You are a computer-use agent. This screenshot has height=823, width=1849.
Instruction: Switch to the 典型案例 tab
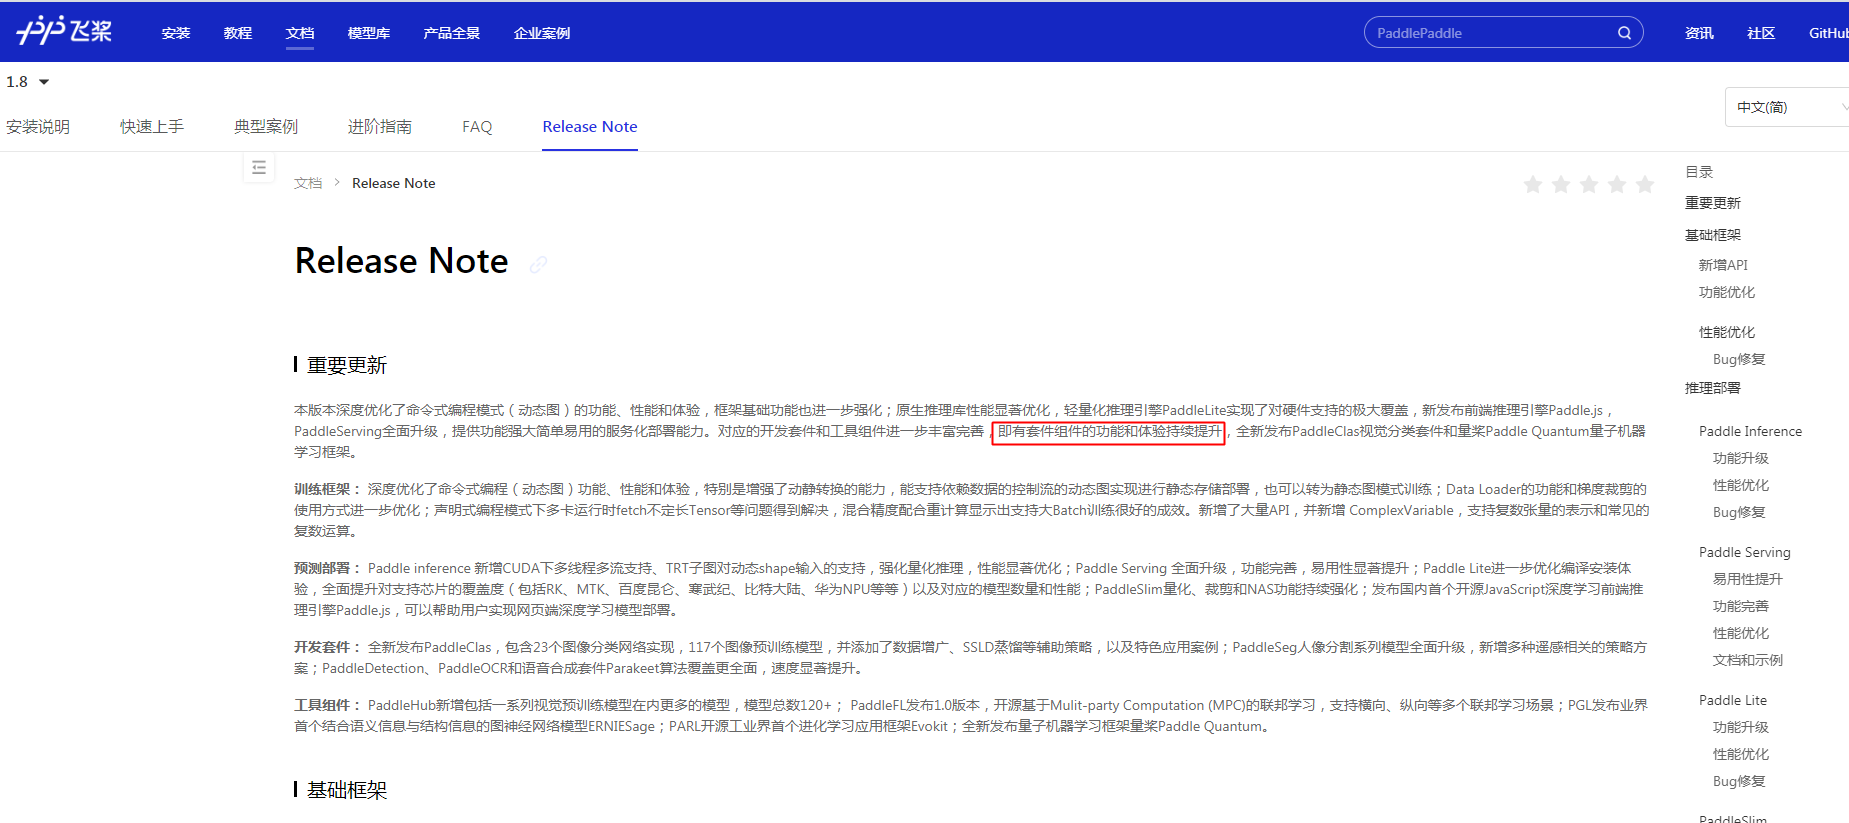click(266, 127)
